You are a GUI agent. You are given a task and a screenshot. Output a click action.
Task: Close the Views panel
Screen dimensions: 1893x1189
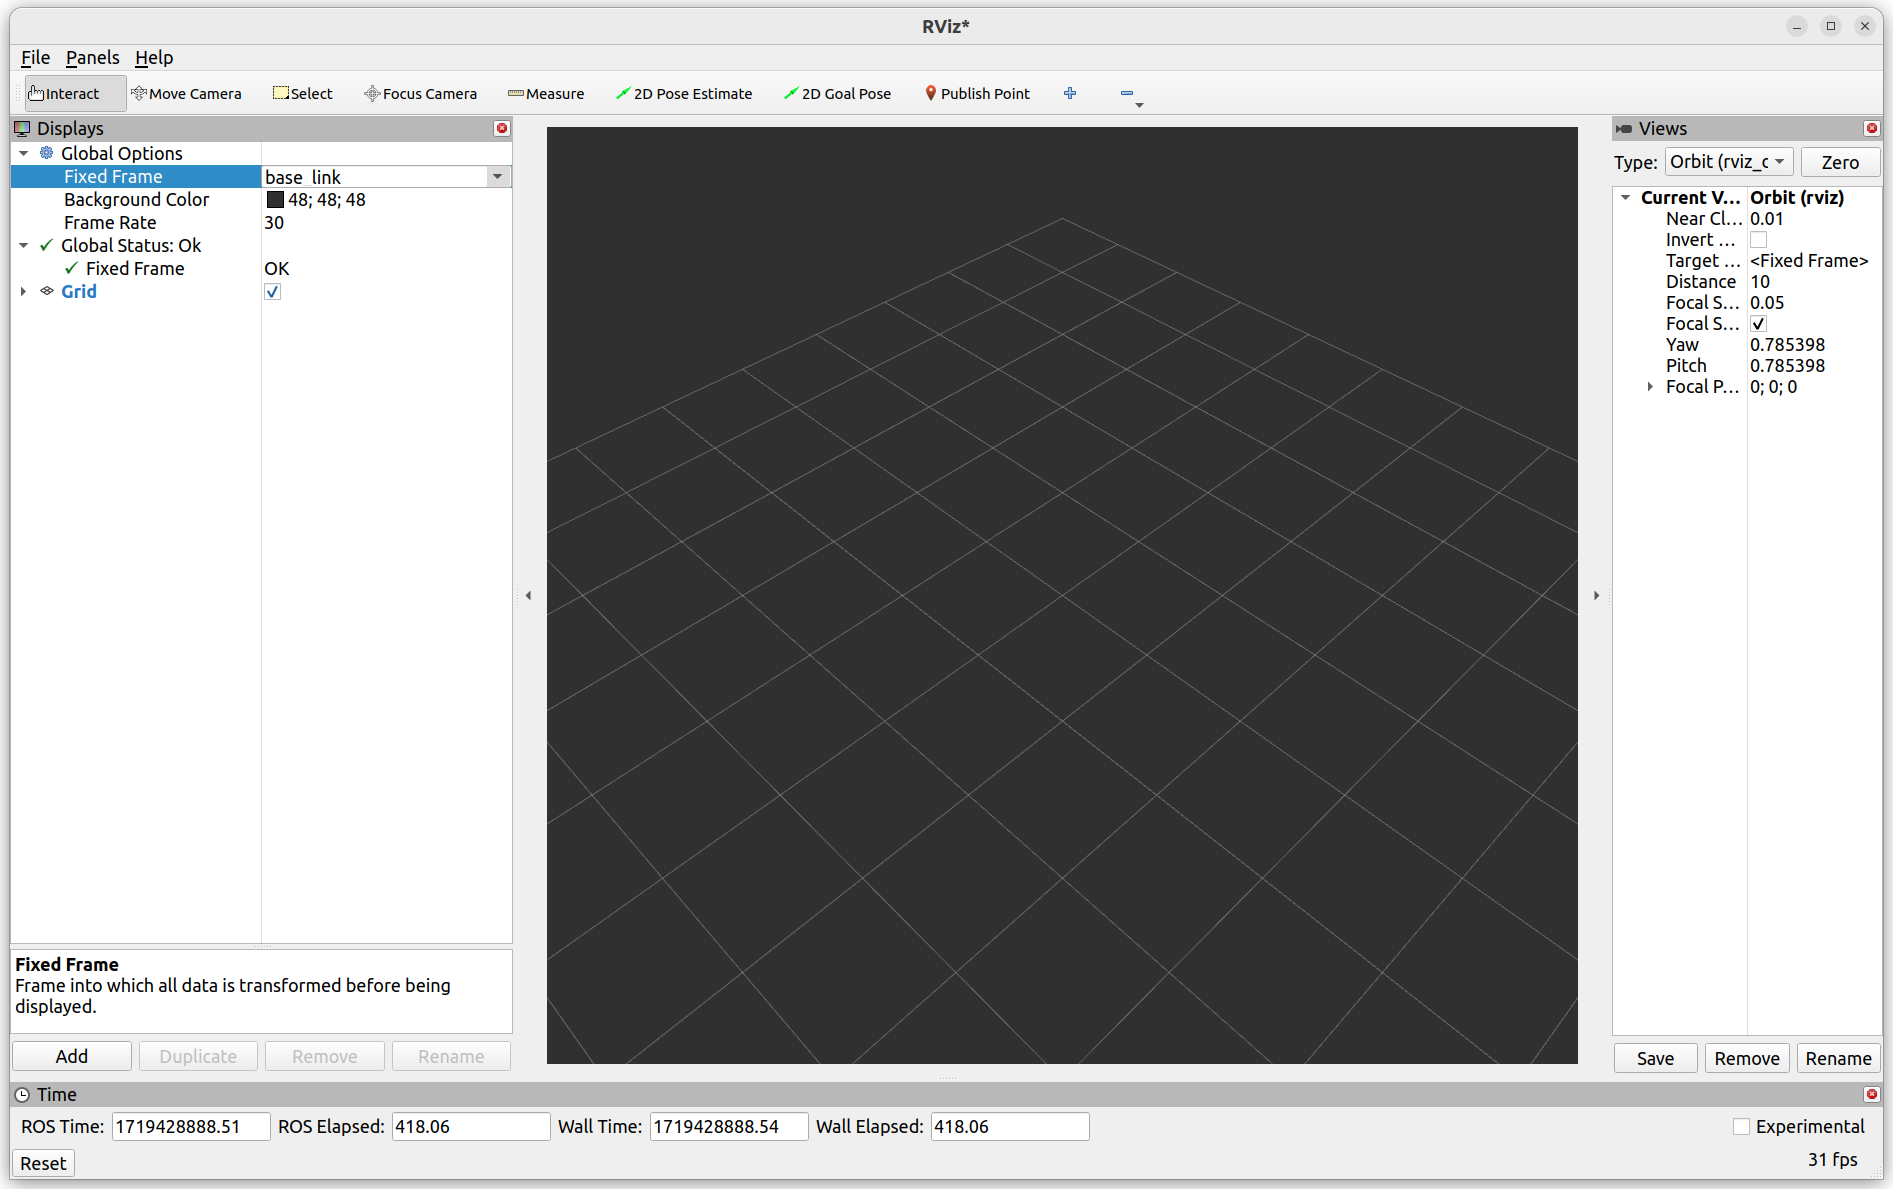(x=1872, y=128)
